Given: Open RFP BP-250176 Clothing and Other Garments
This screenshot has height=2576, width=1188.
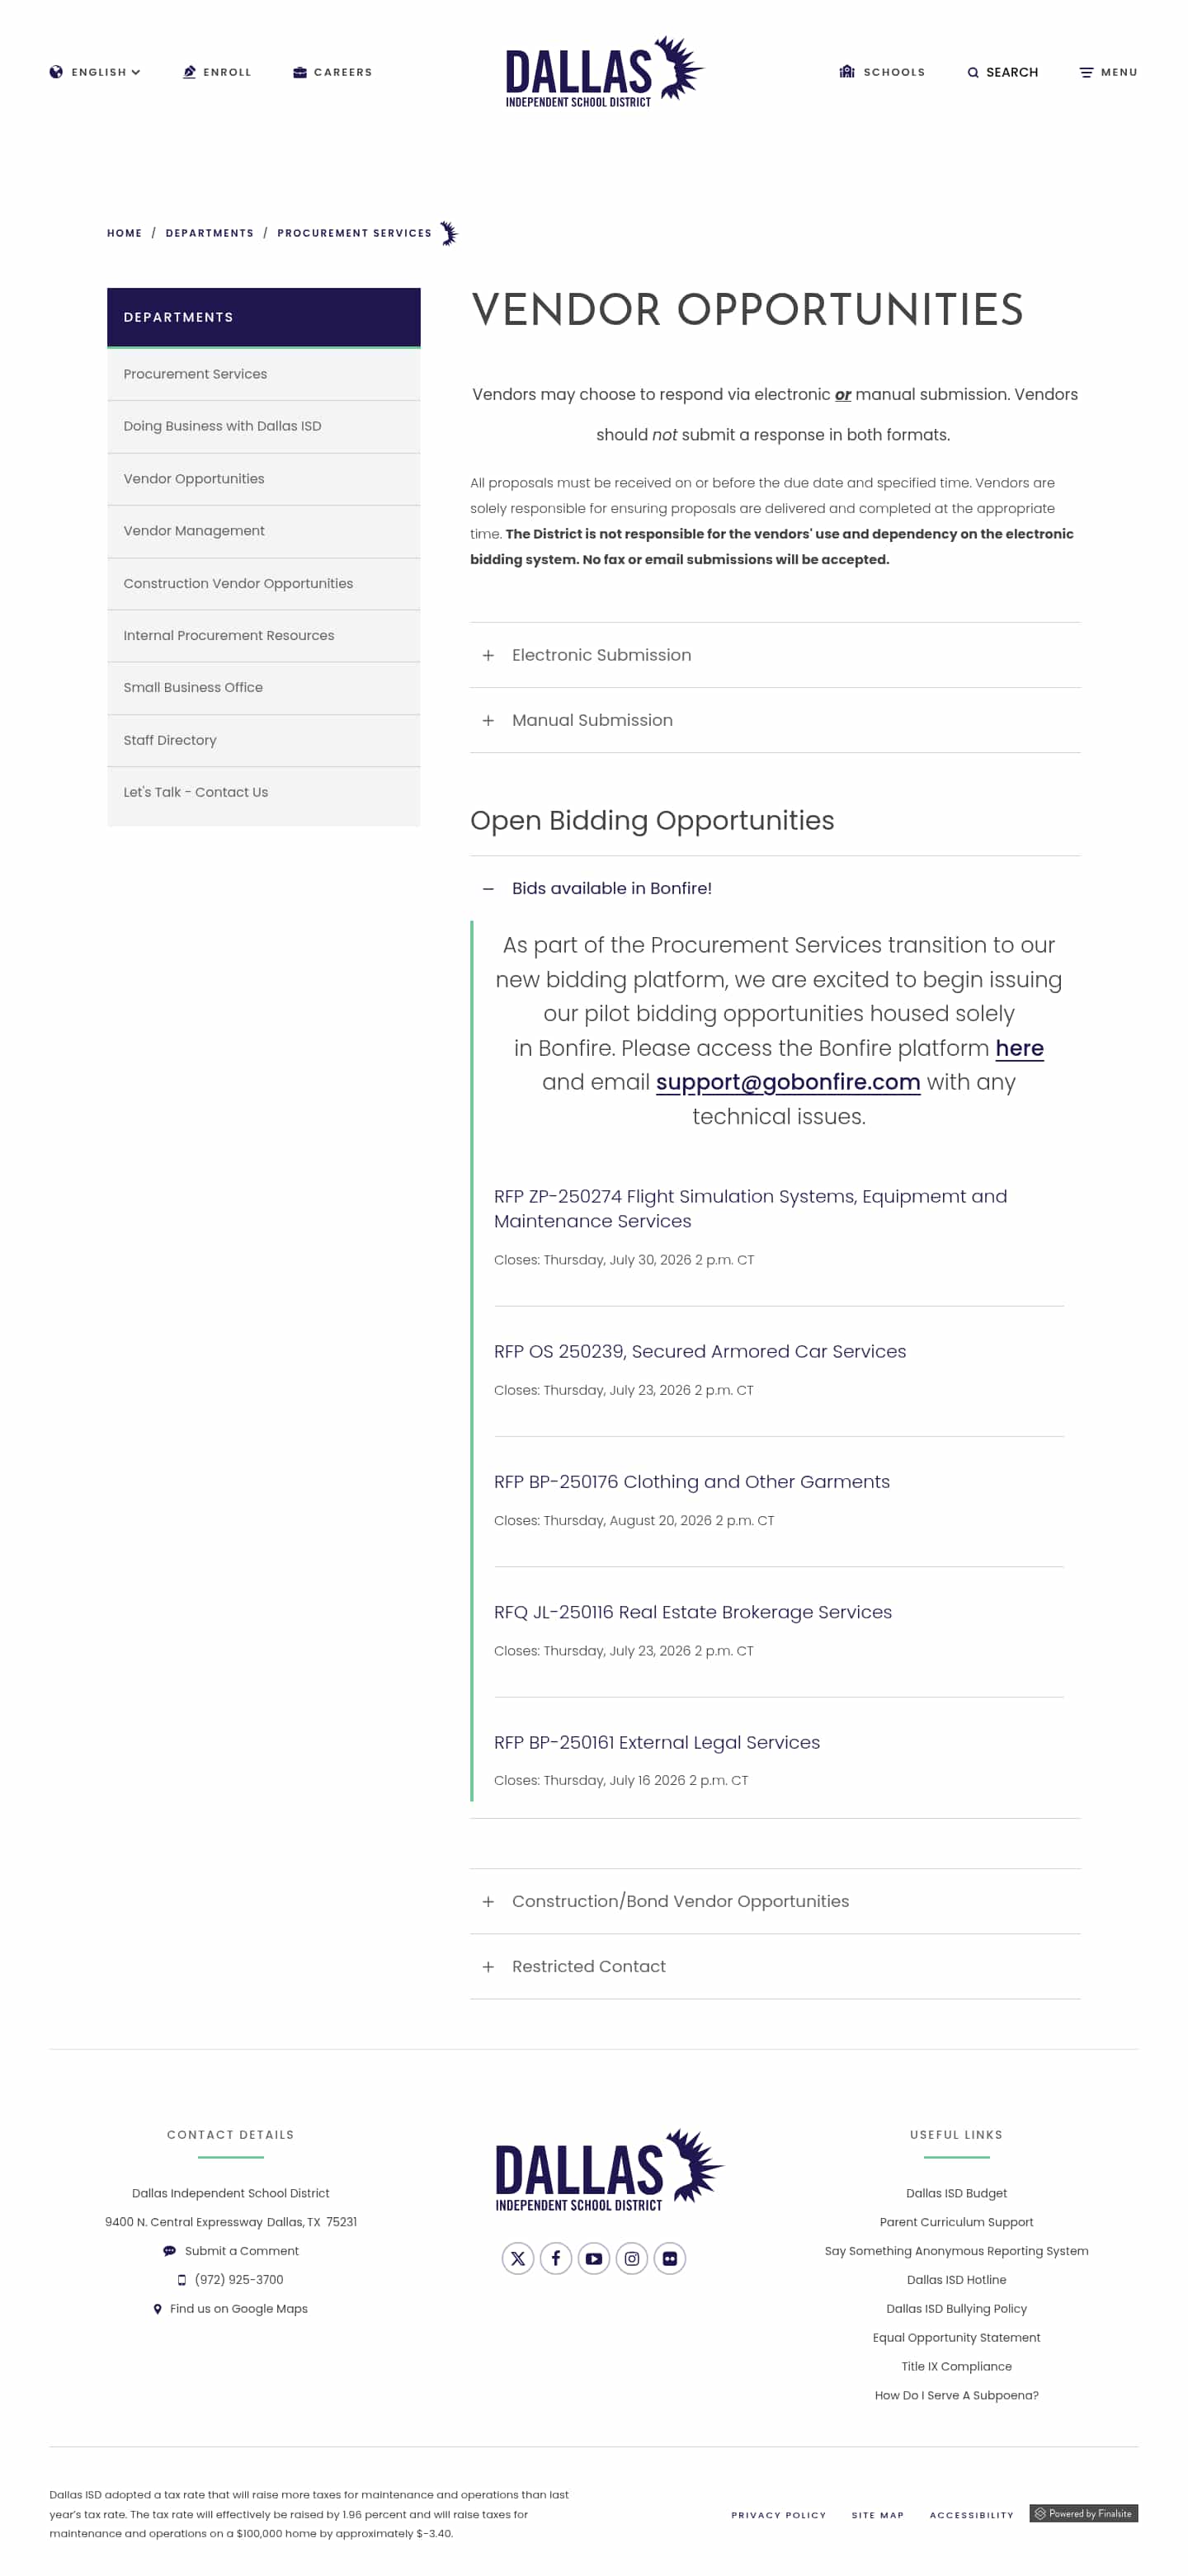Looking at the screenshot, I should 691,1481.
